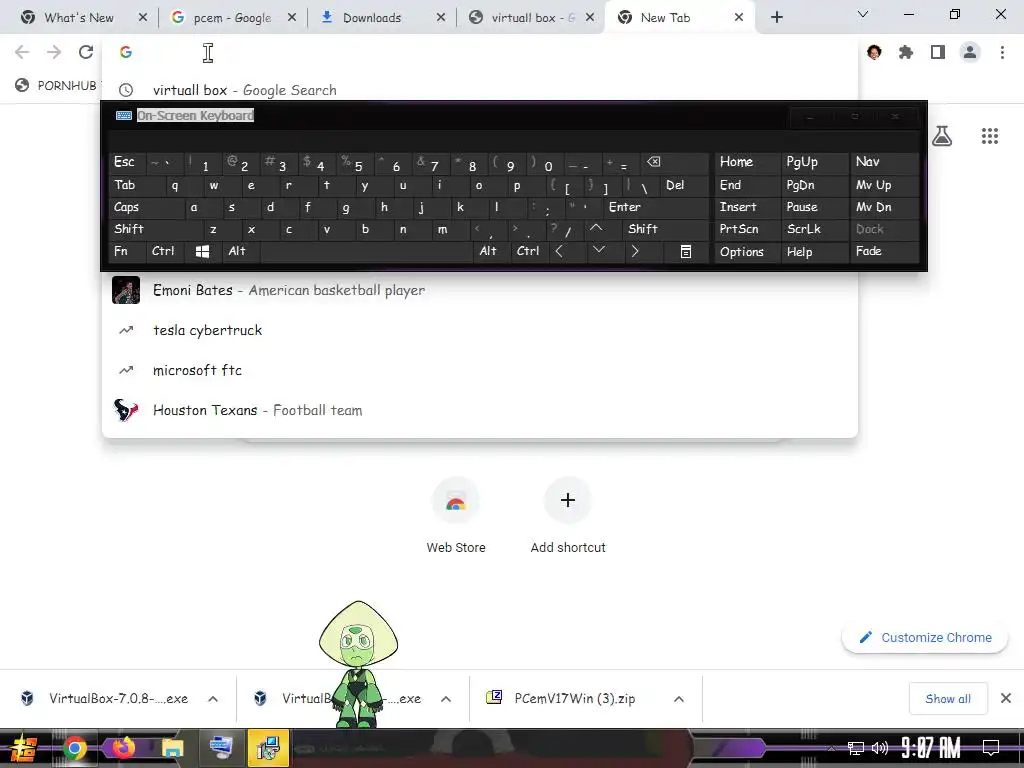Click the left arrow key on keyboard

[559, 251]
